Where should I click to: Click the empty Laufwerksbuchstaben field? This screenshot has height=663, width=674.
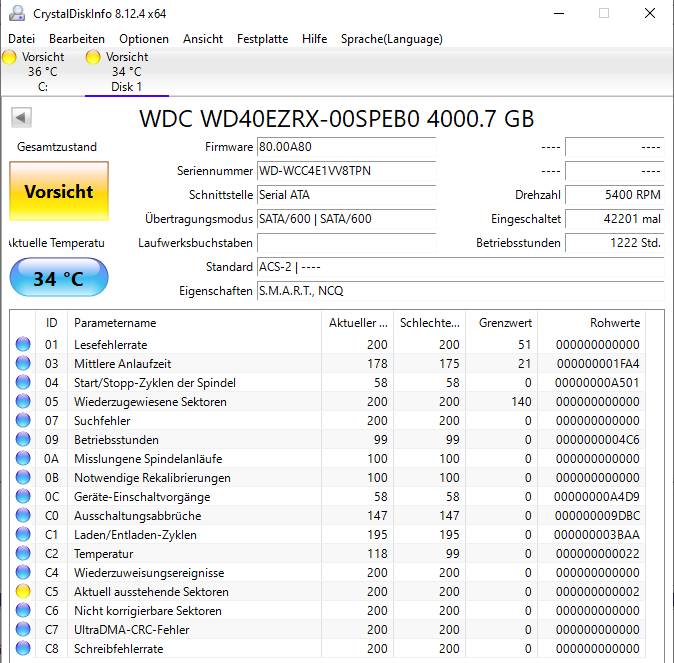346,243
